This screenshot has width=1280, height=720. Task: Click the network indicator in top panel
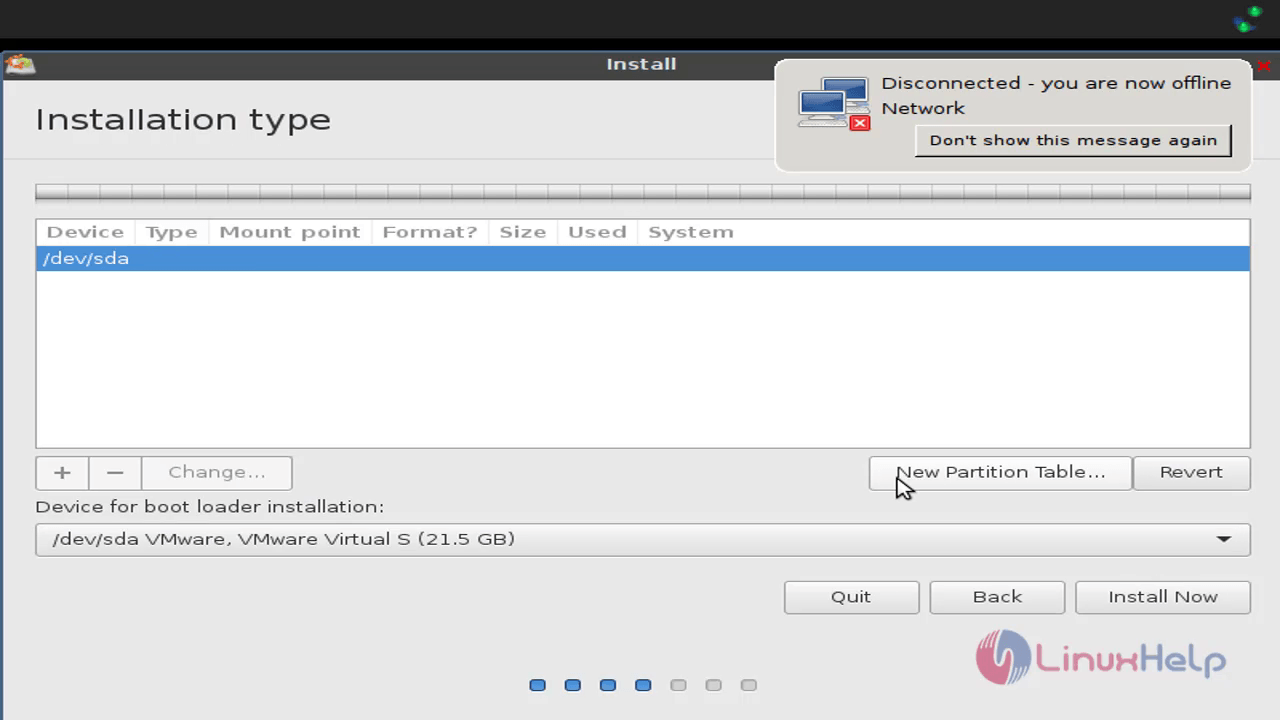(x=1248, y=19)
